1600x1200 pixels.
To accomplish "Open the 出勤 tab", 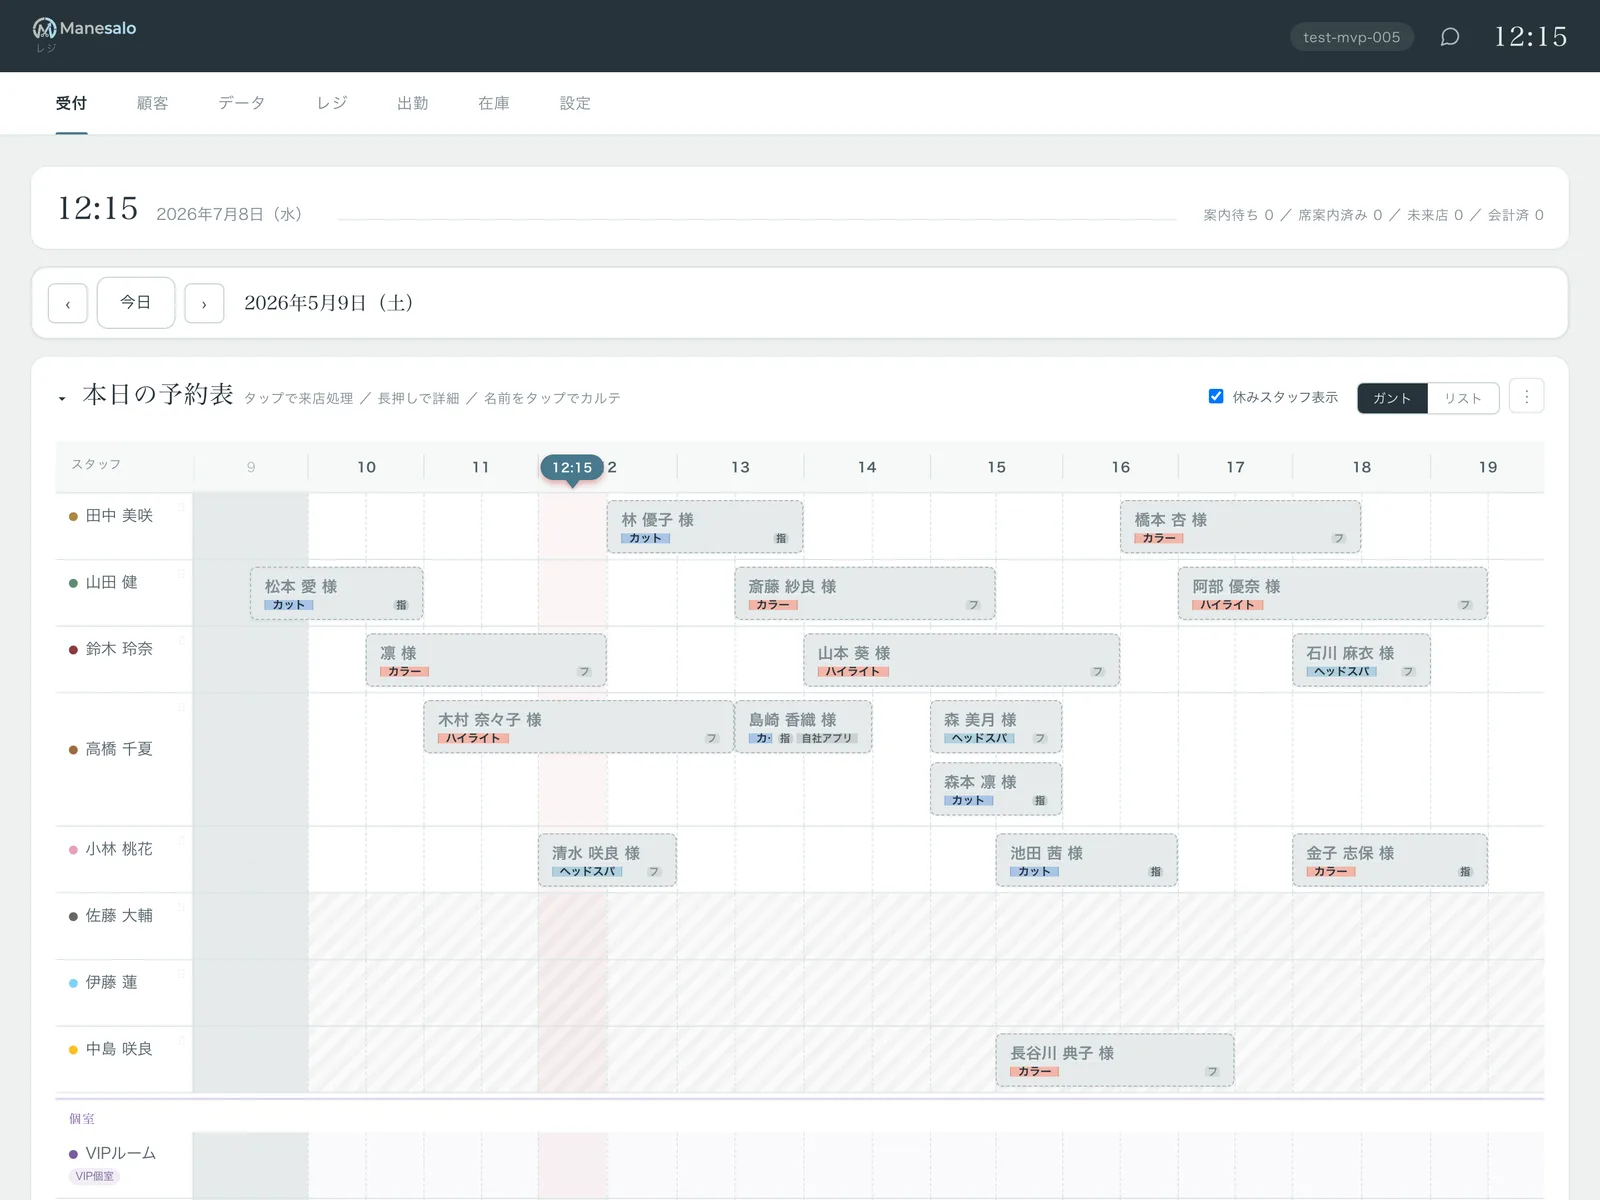I will click(x=413, y=103).
